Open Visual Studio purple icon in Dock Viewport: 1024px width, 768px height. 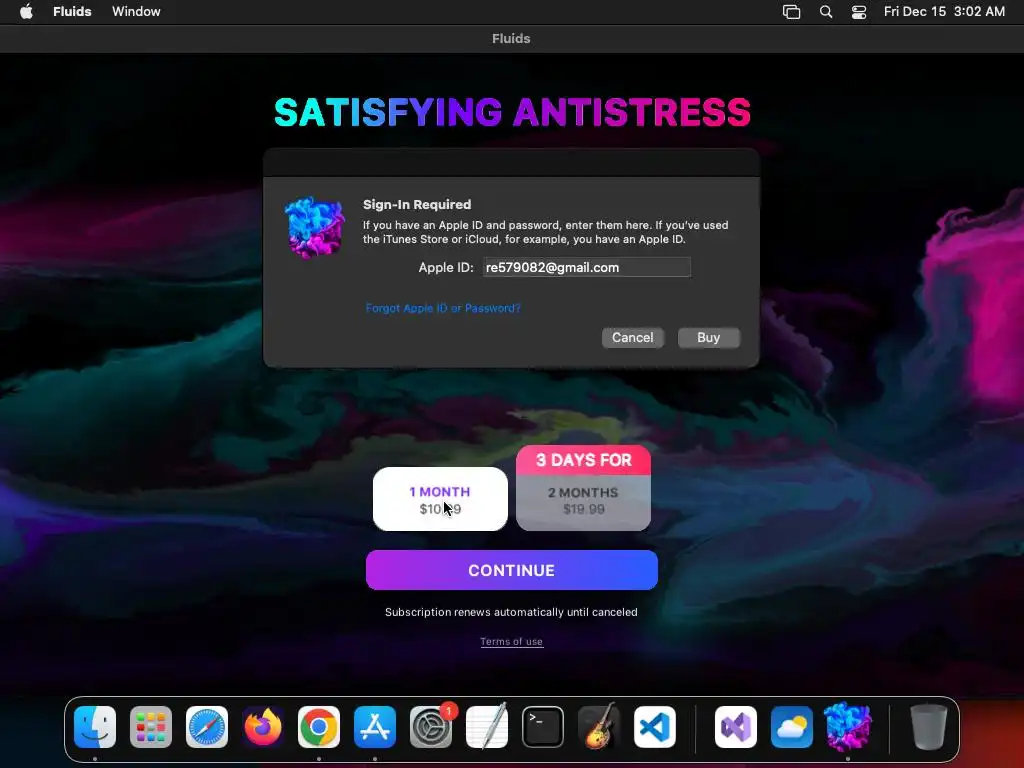point(736,727)
